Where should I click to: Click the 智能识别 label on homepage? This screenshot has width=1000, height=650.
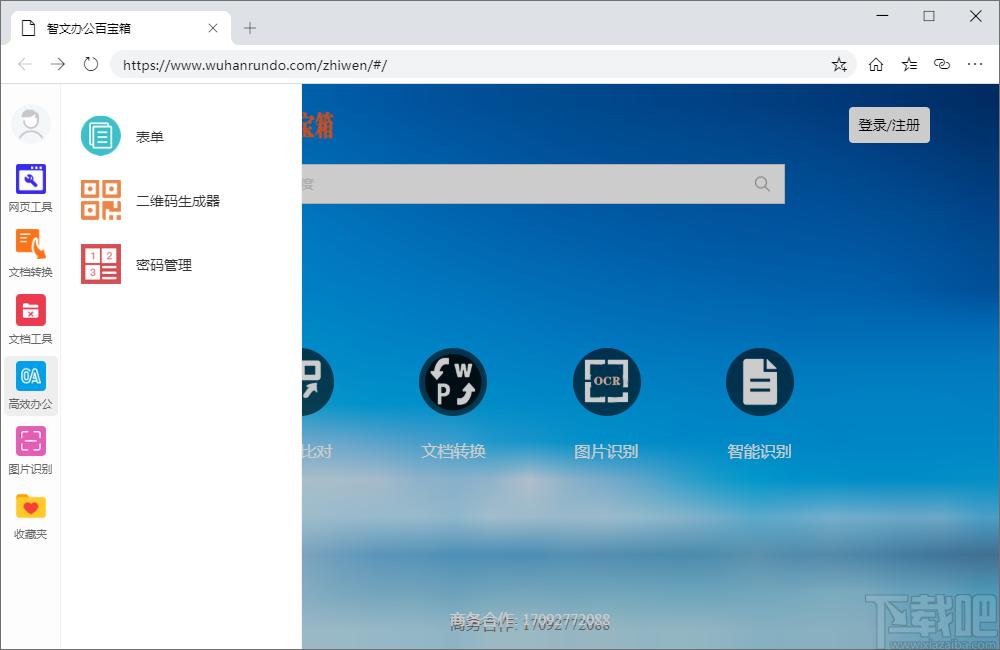click(x=760, y=452)
